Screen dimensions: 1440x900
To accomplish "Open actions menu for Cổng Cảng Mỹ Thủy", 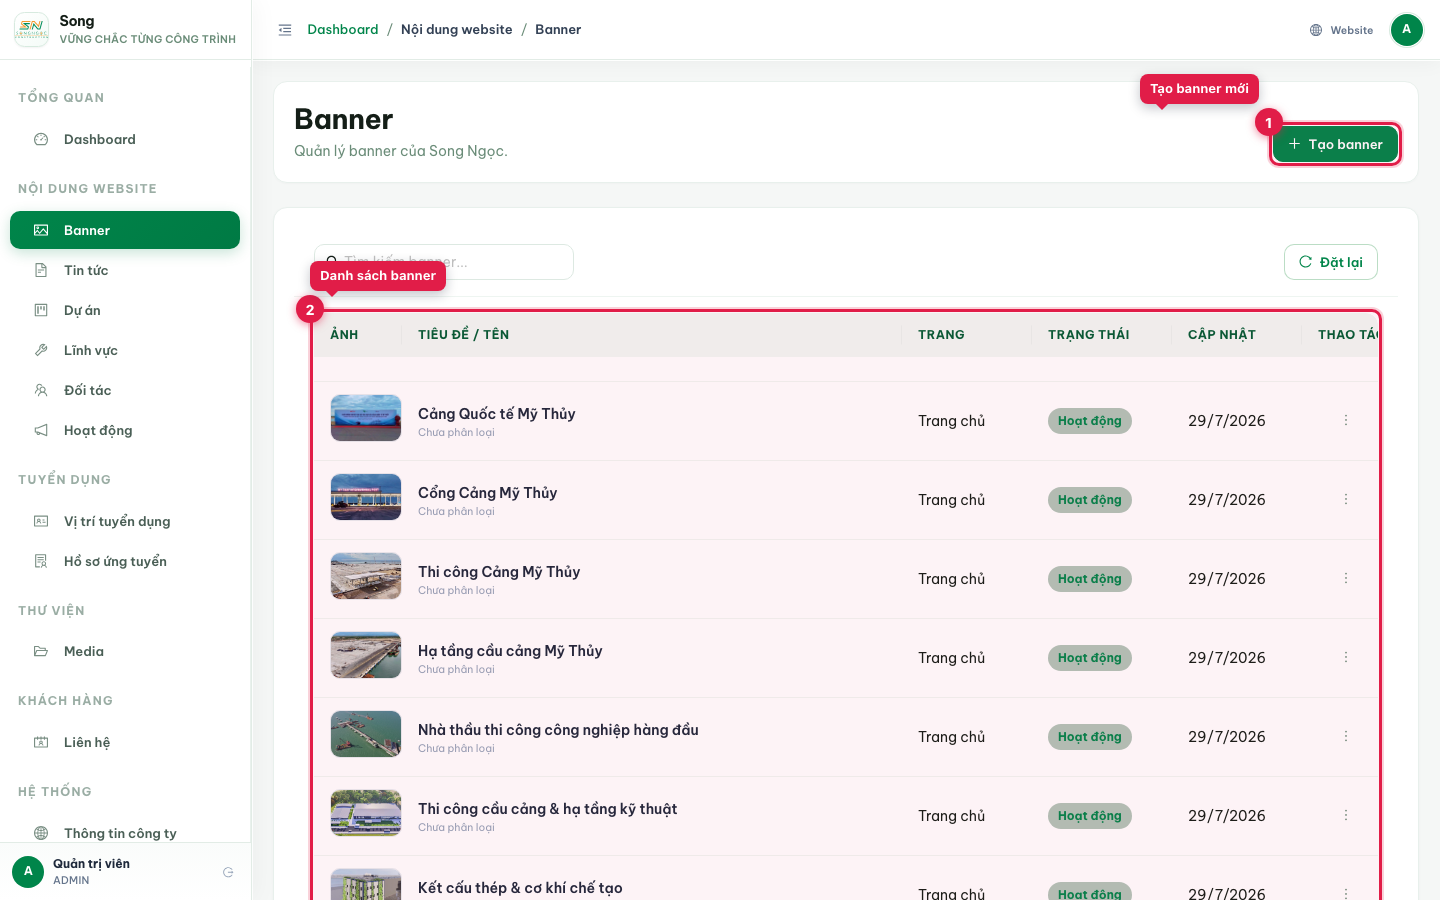I will click(x=1346, y=499).
